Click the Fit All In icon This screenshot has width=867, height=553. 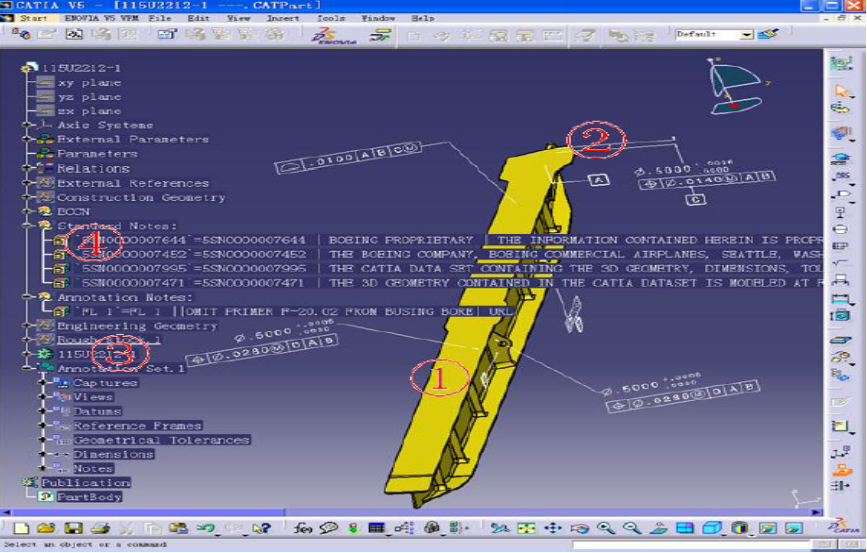[x=525, y=528]
